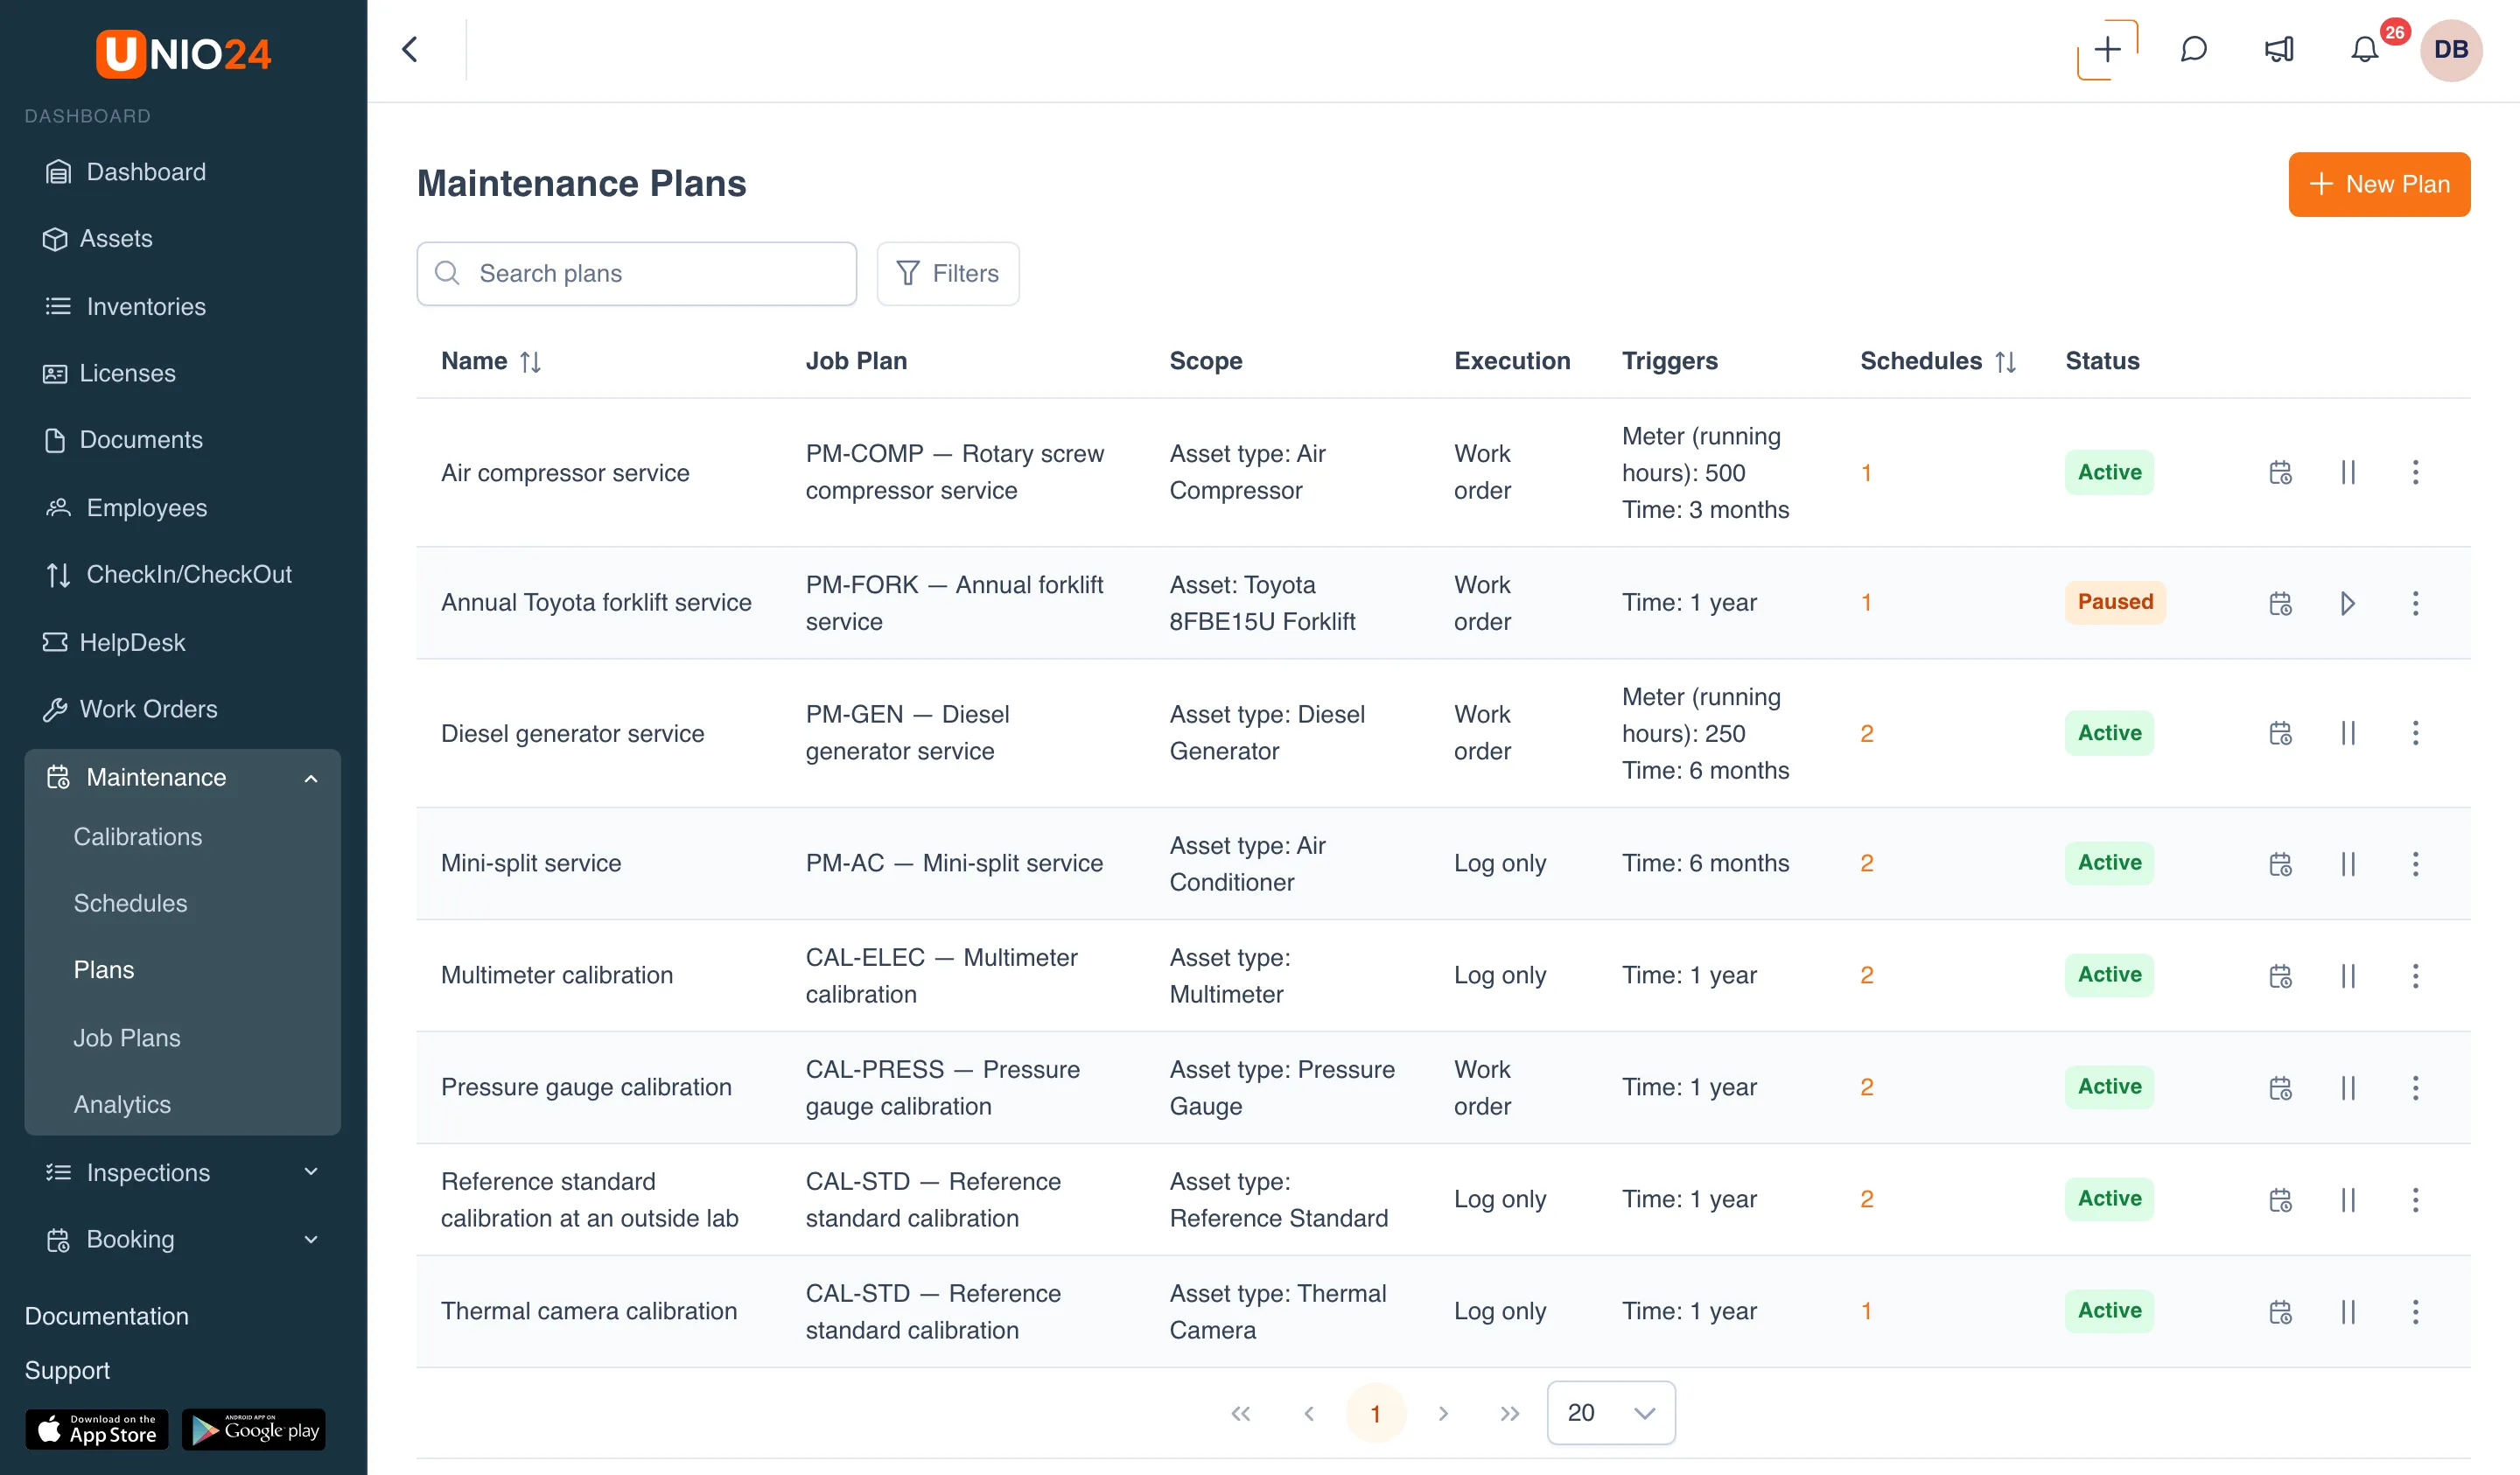Open the notifications bell
The width and height of the screenshot is (2520, 1475).
[2364, 49]
